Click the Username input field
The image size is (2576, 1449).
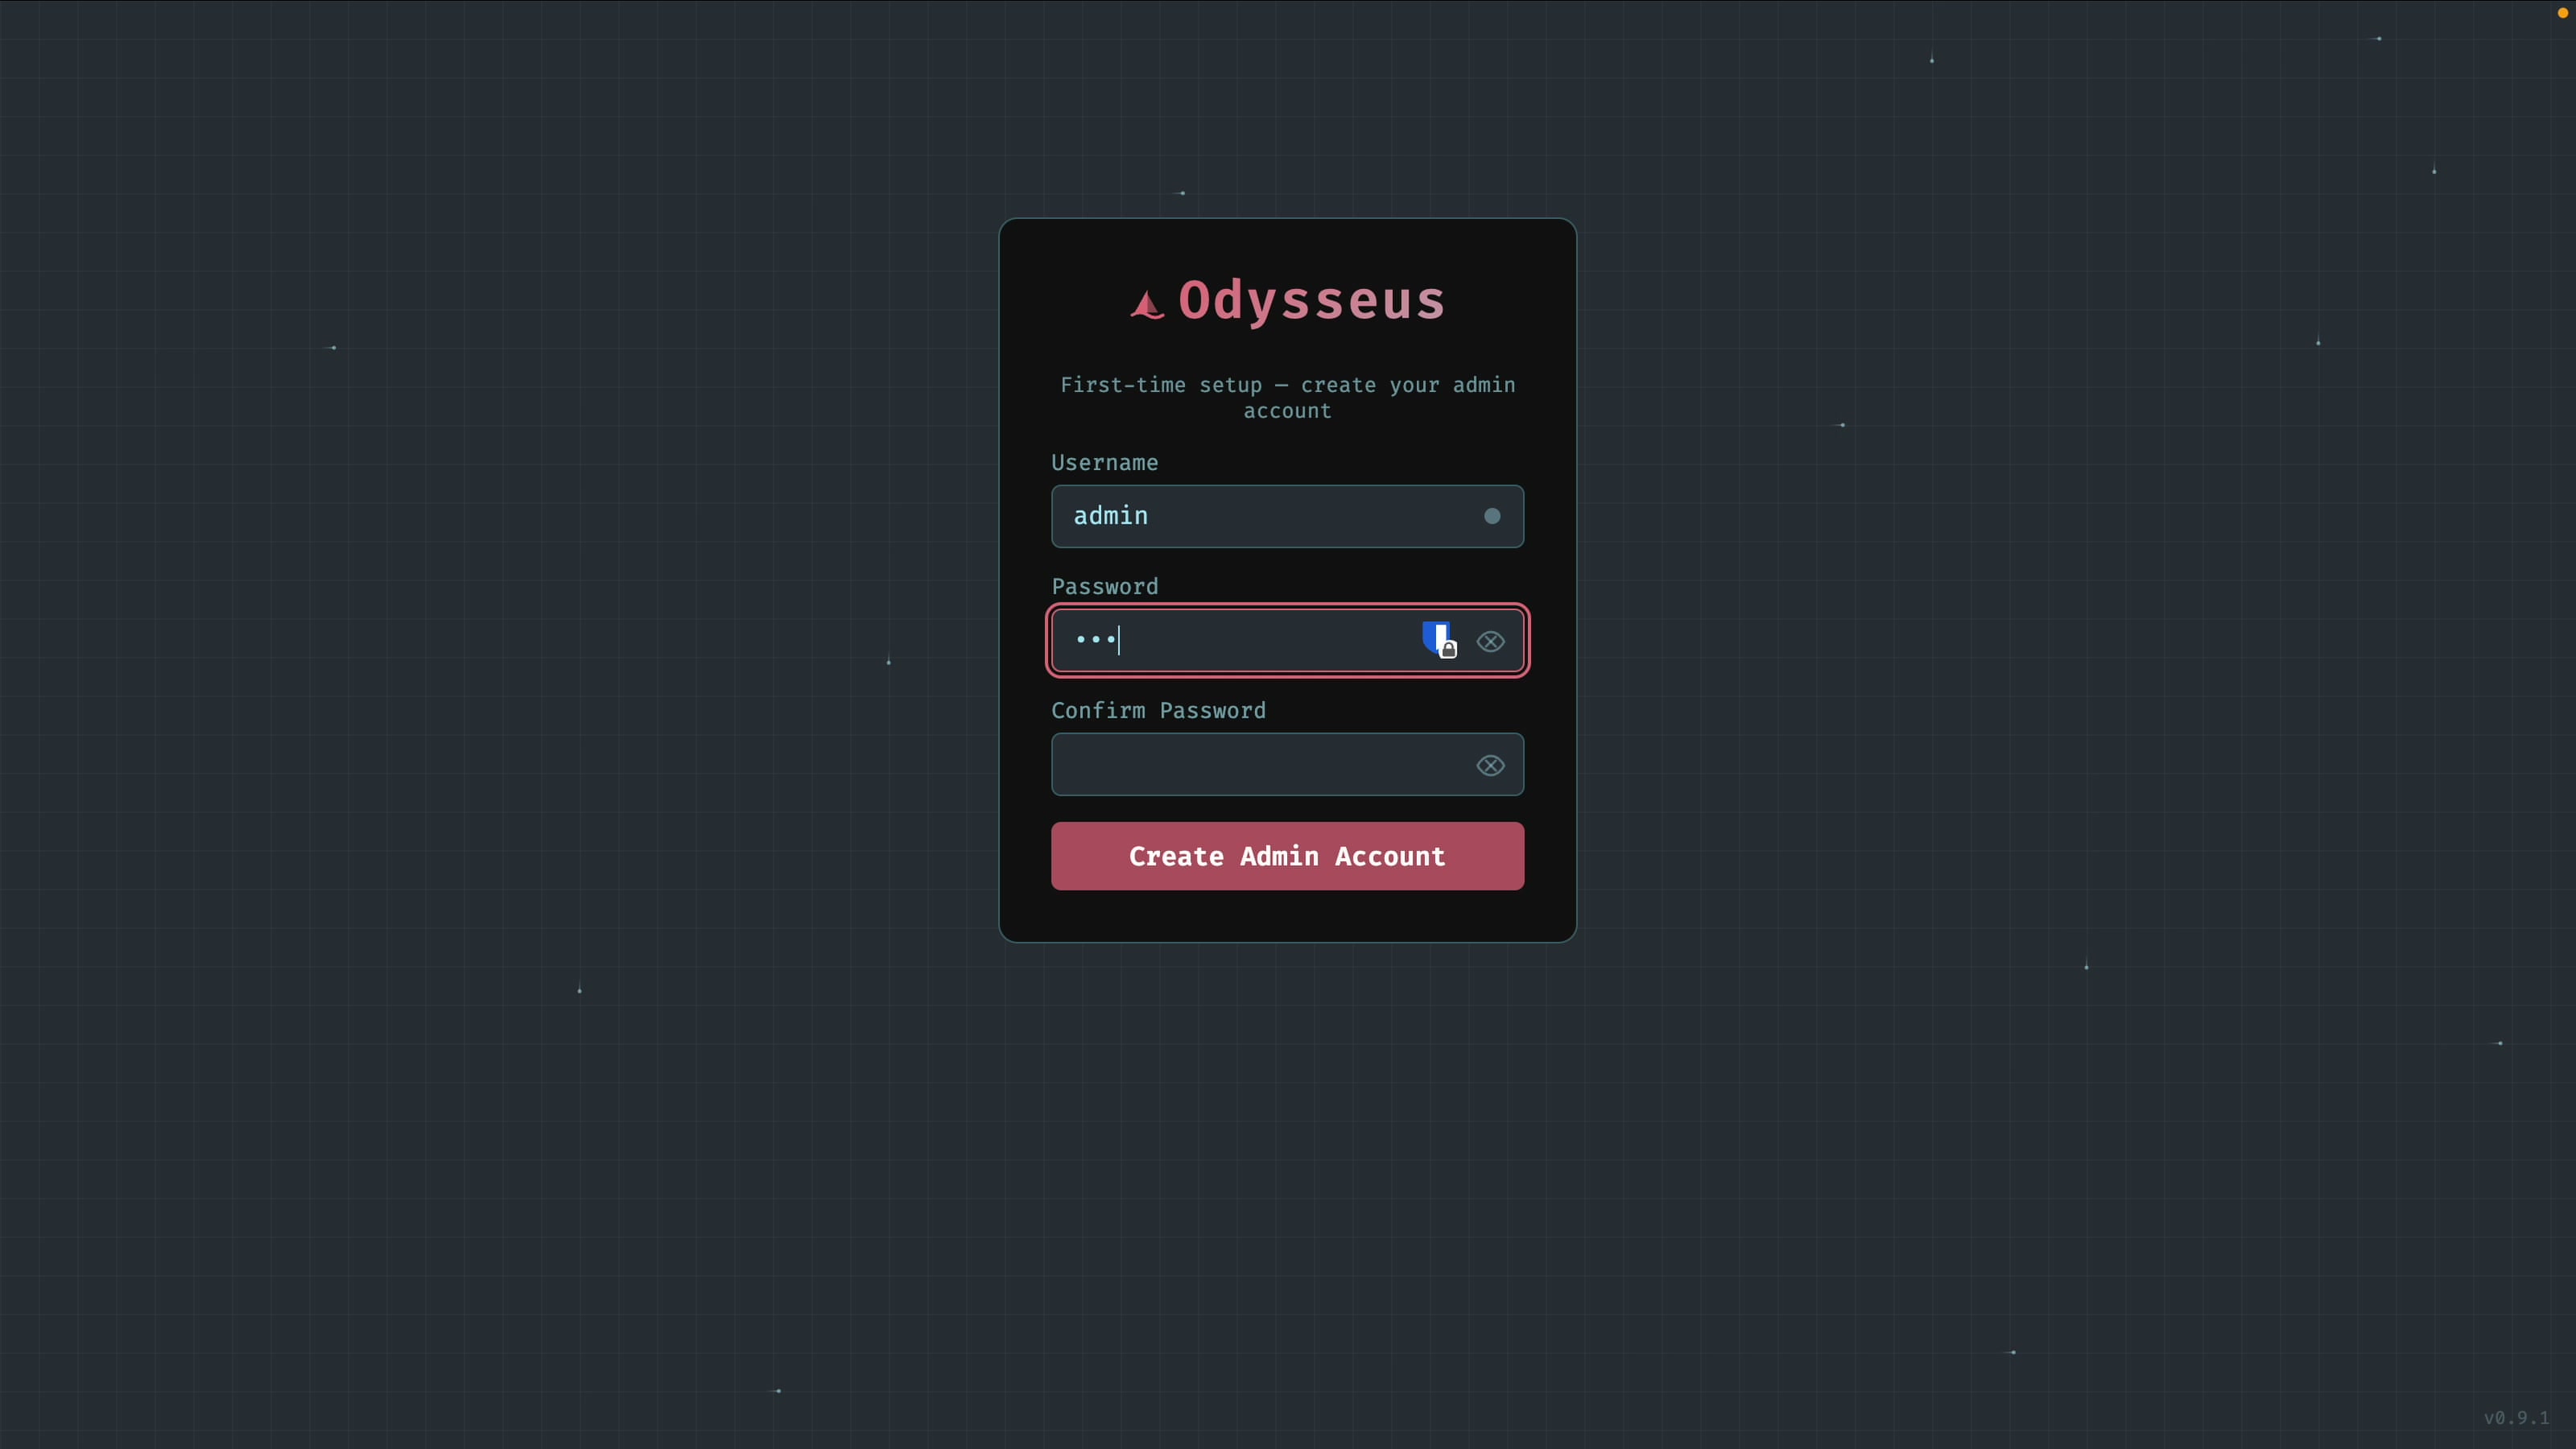click(x=1287, y=516)
